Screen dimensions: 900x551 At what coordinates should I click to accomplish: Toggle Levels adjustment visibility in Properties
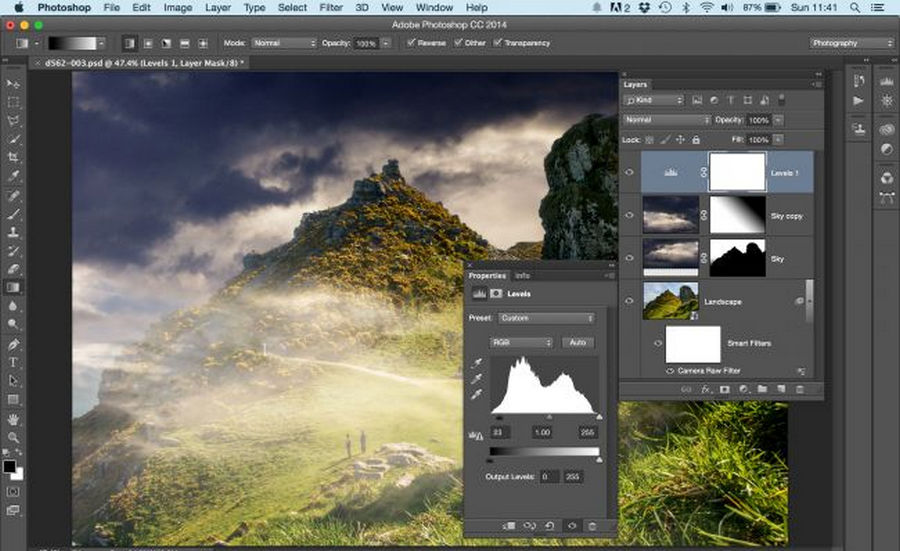click(x=572, y=525)
